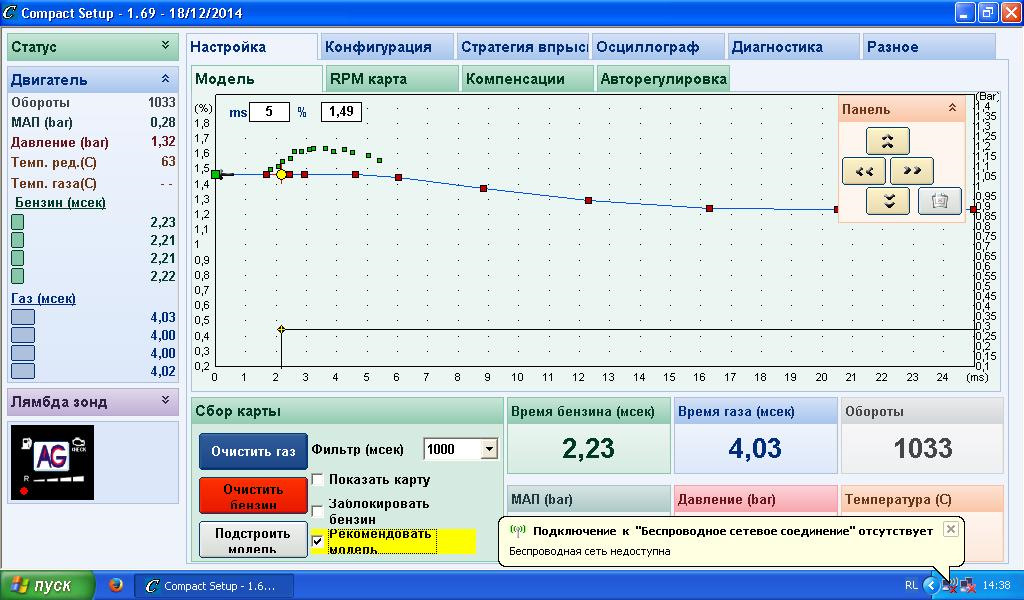Click the double up-arrow button in Панель
Screen dimensions: 1024x600
point(888,140)
